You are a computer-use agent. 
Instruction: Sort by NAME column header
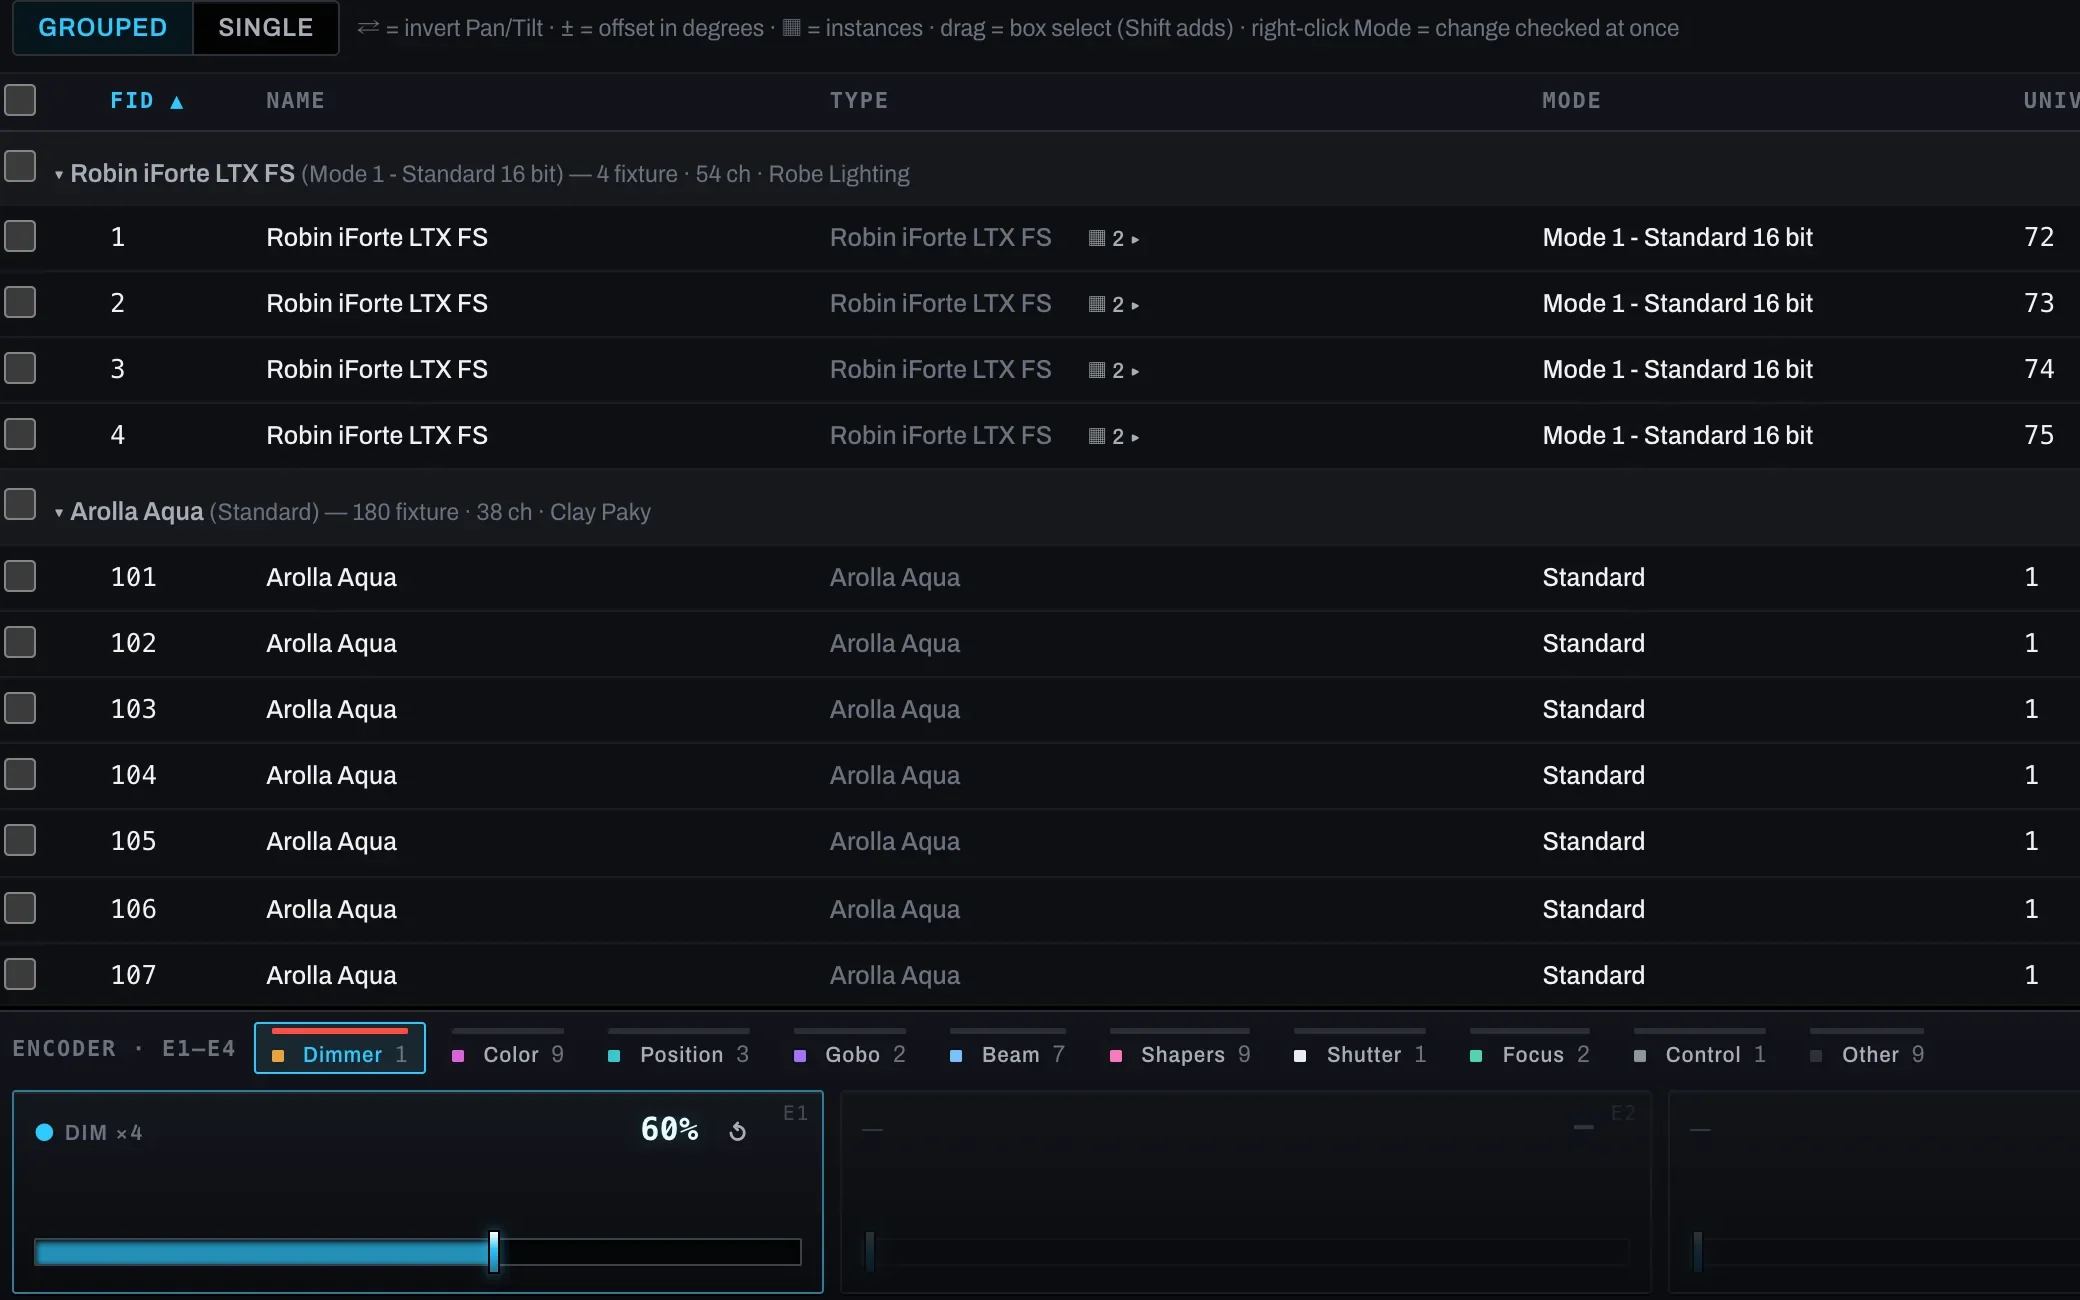coord(295,101)
